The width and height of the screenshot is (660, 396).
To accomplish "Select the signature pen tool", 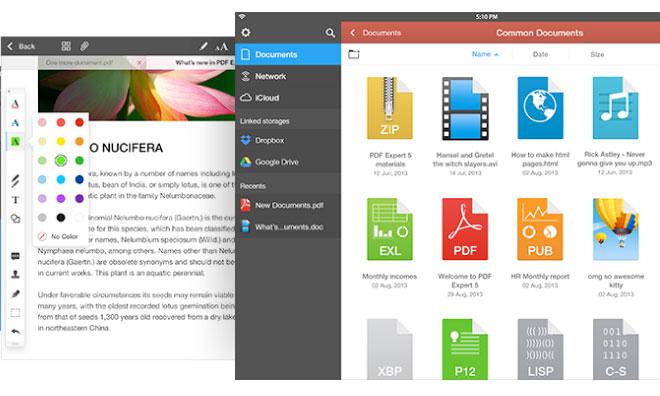I will [15, 294].
